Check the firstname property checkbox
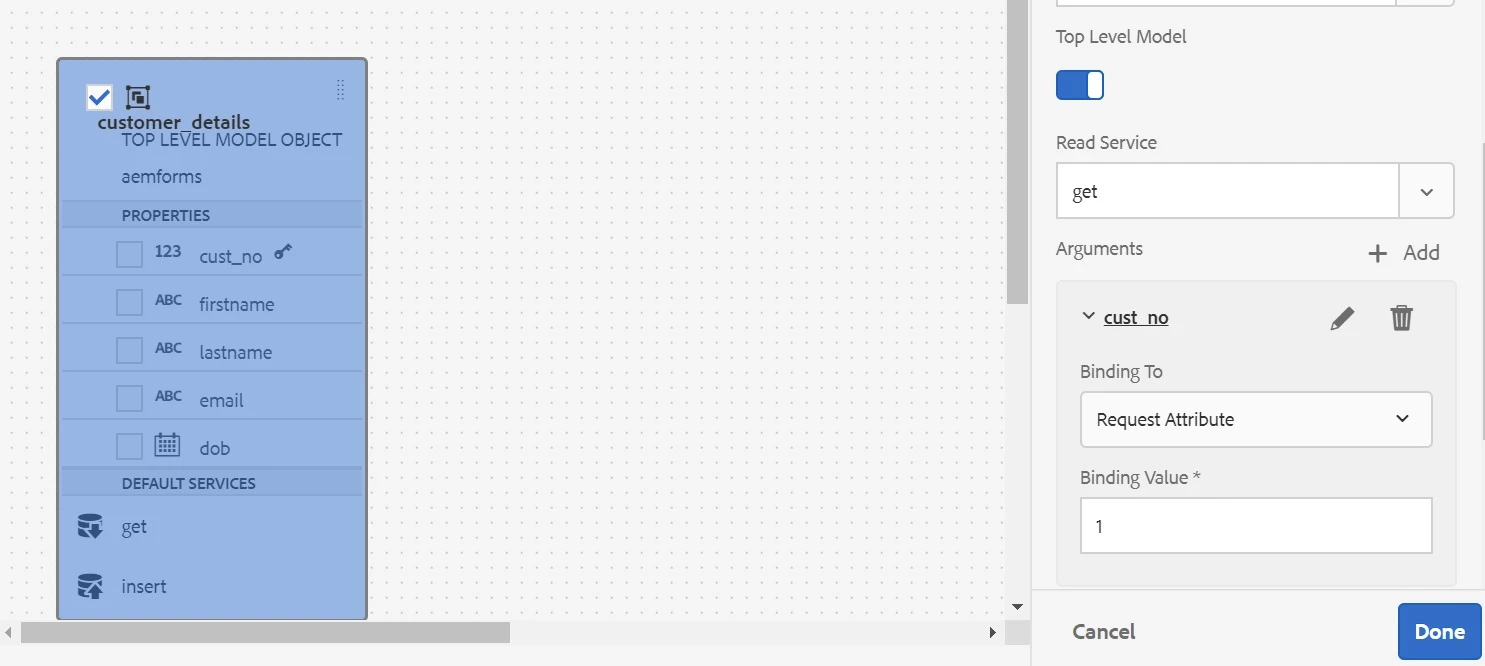 click(x=129, y=302)
